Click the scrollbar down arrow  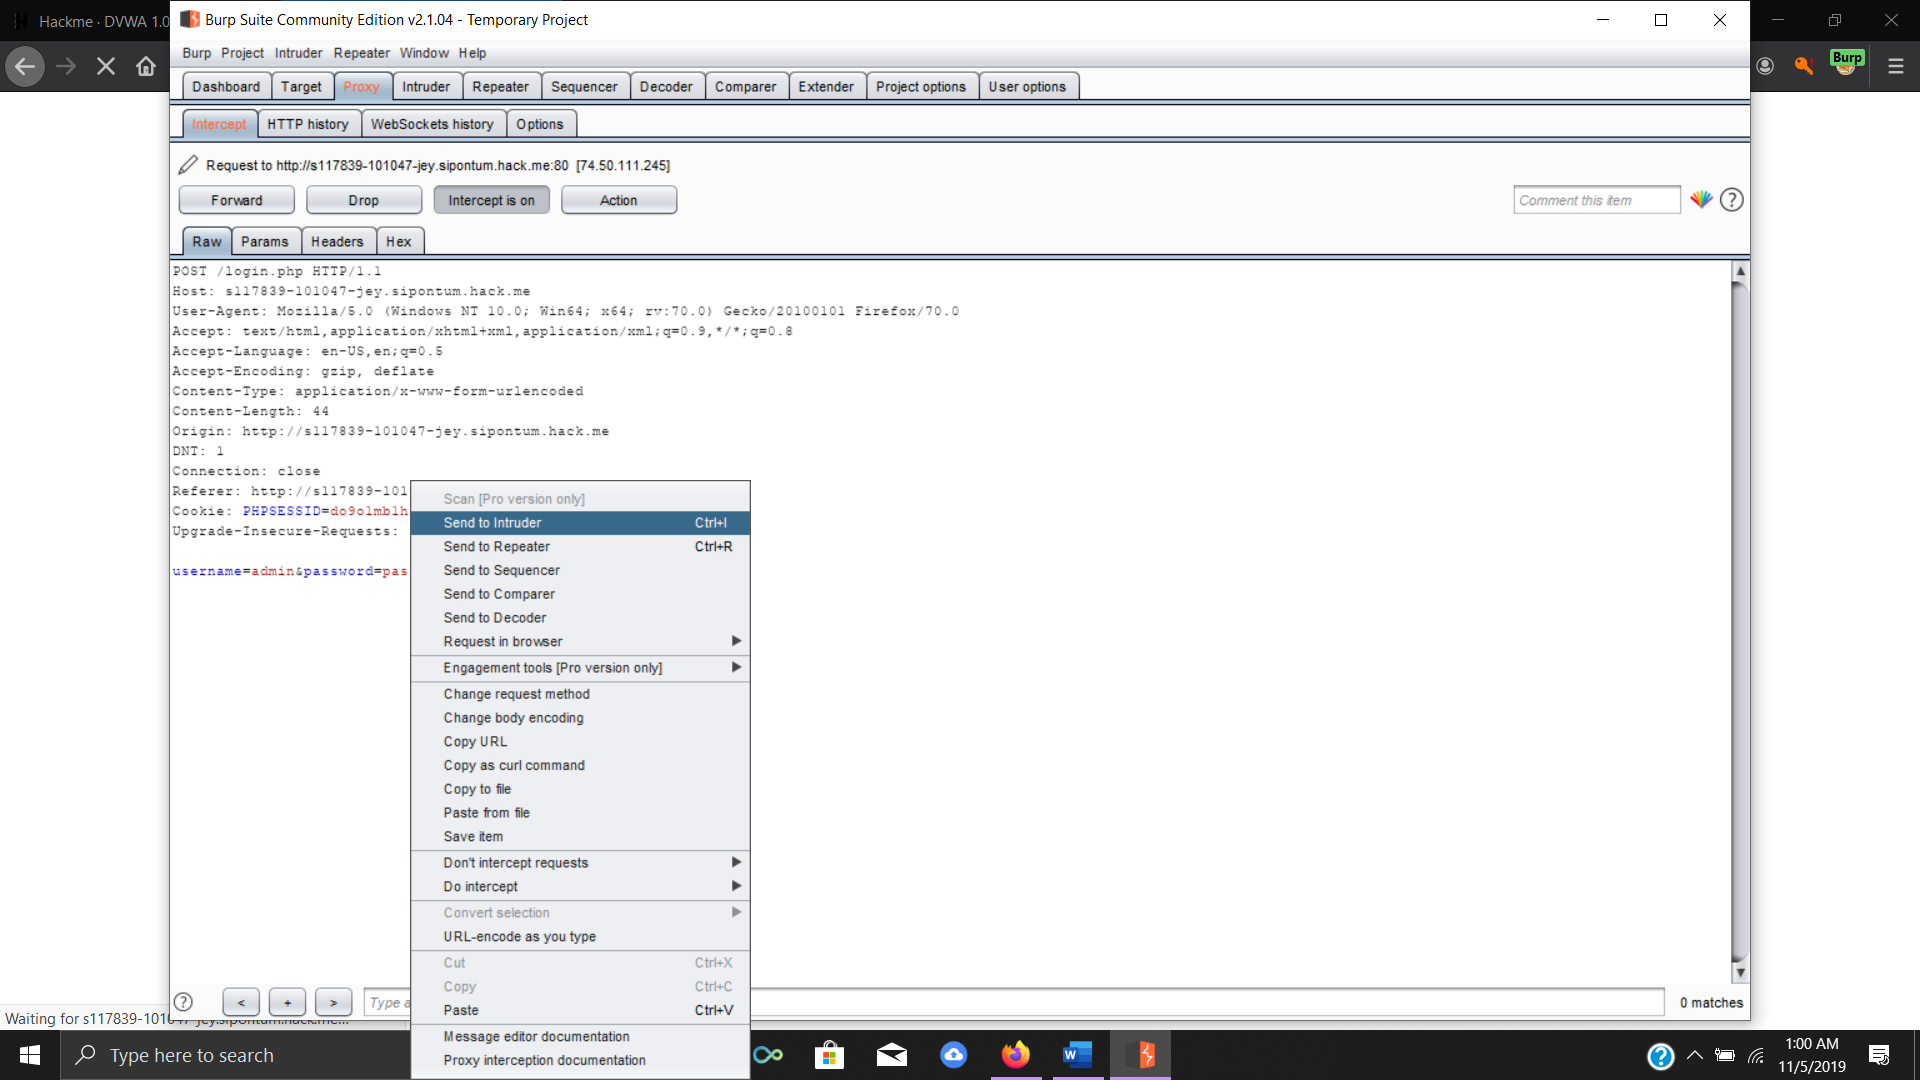pyautogui.click(x=1740, y=973)
